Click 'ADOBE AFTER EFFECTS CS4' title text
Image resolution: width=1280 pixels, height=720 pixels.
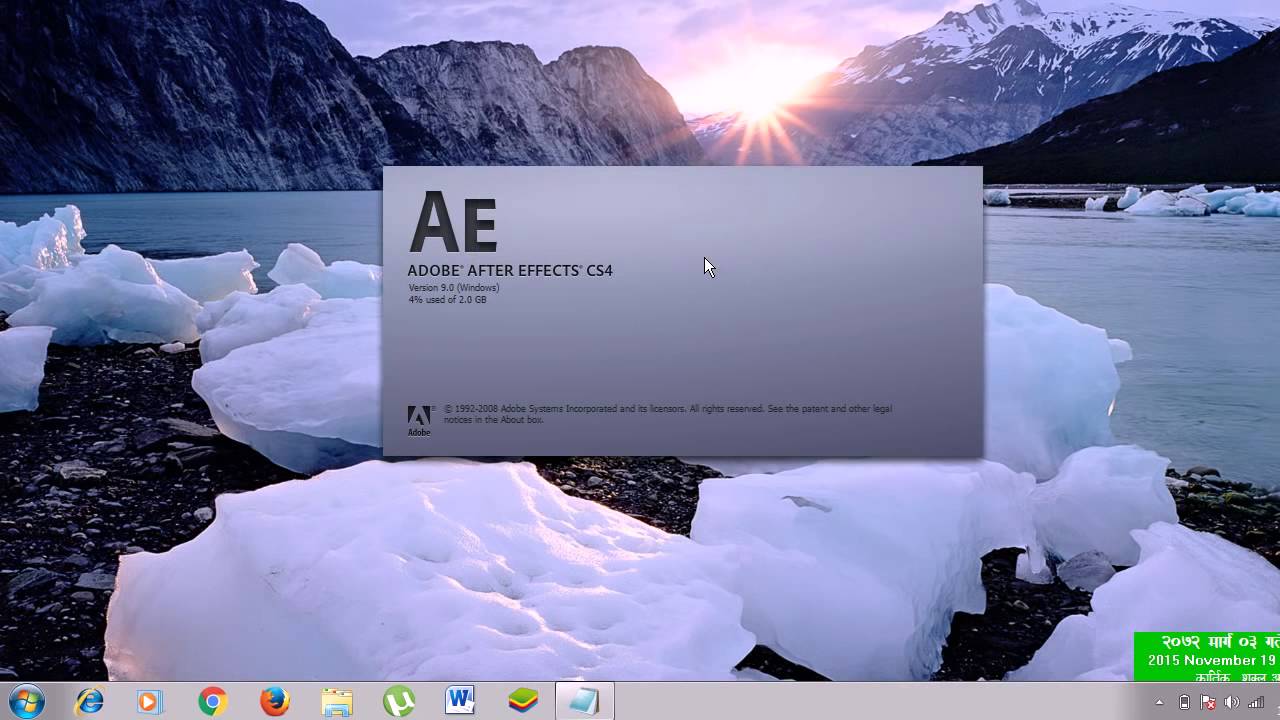(510, 270)
